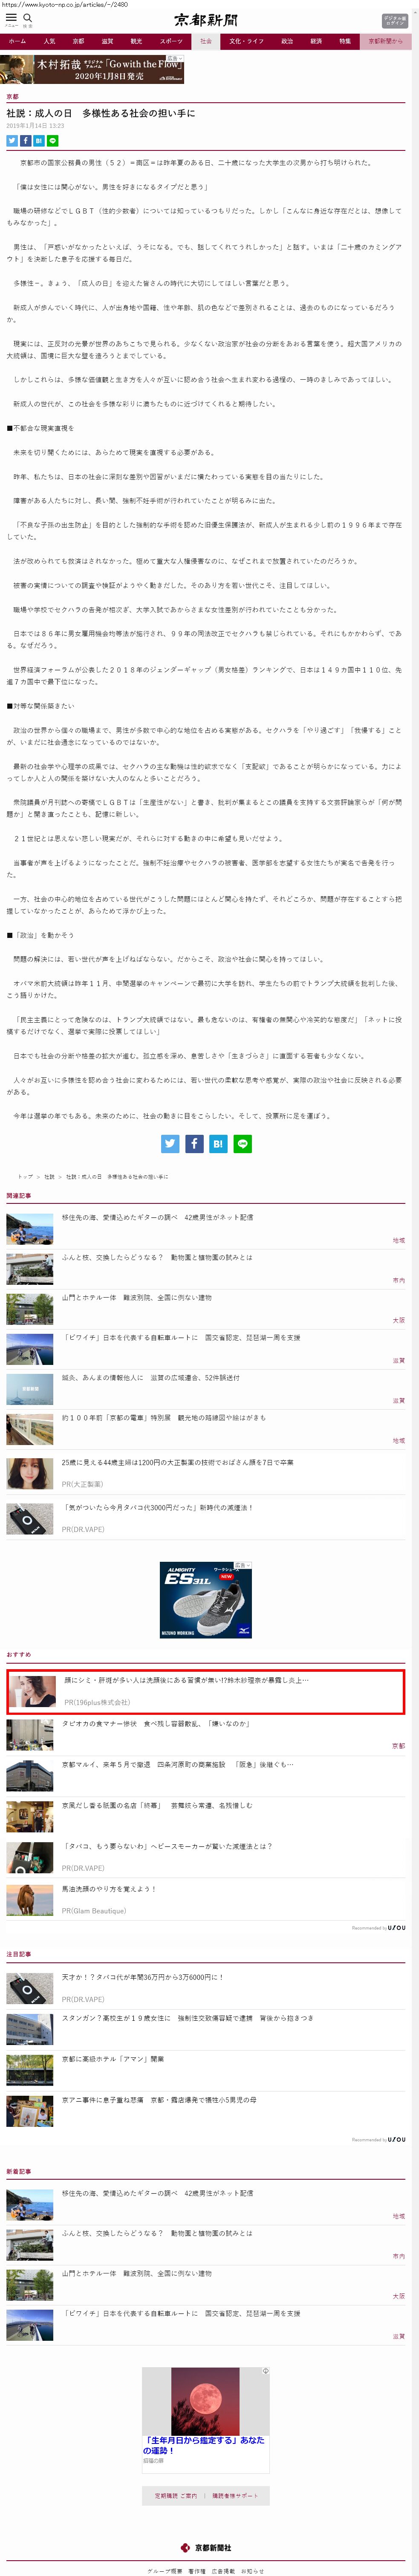Click 社説 in the breadcrumb trail
The image size is (419, 2576).
(x=49, y=1177)
